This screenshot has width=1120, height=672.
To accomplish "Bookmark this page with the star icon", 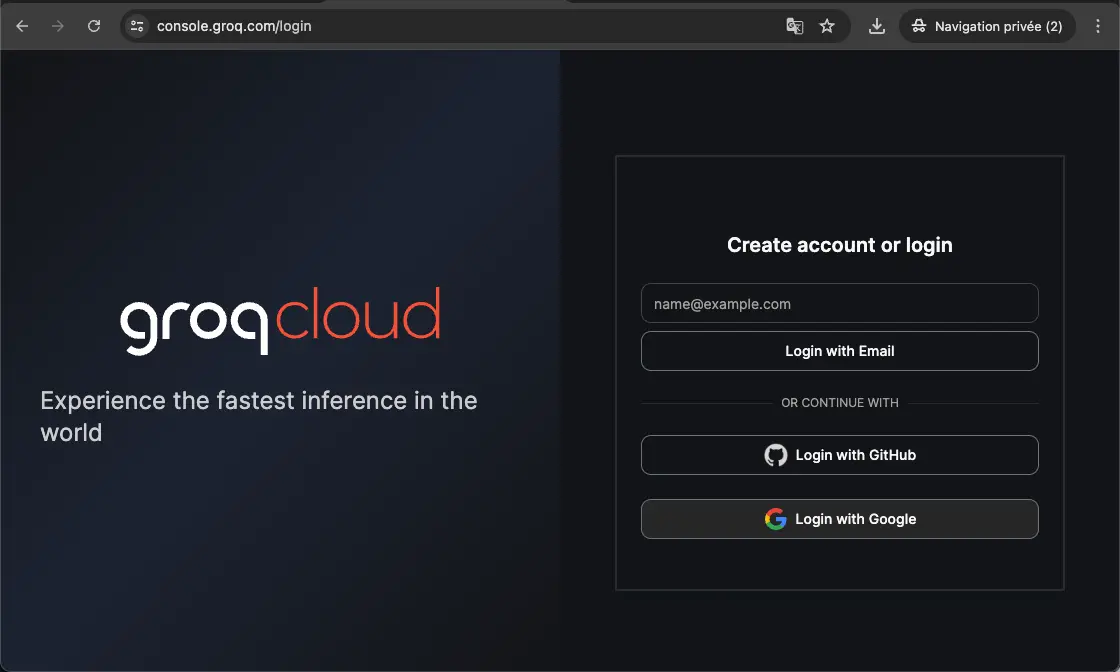I will point(827,27).
